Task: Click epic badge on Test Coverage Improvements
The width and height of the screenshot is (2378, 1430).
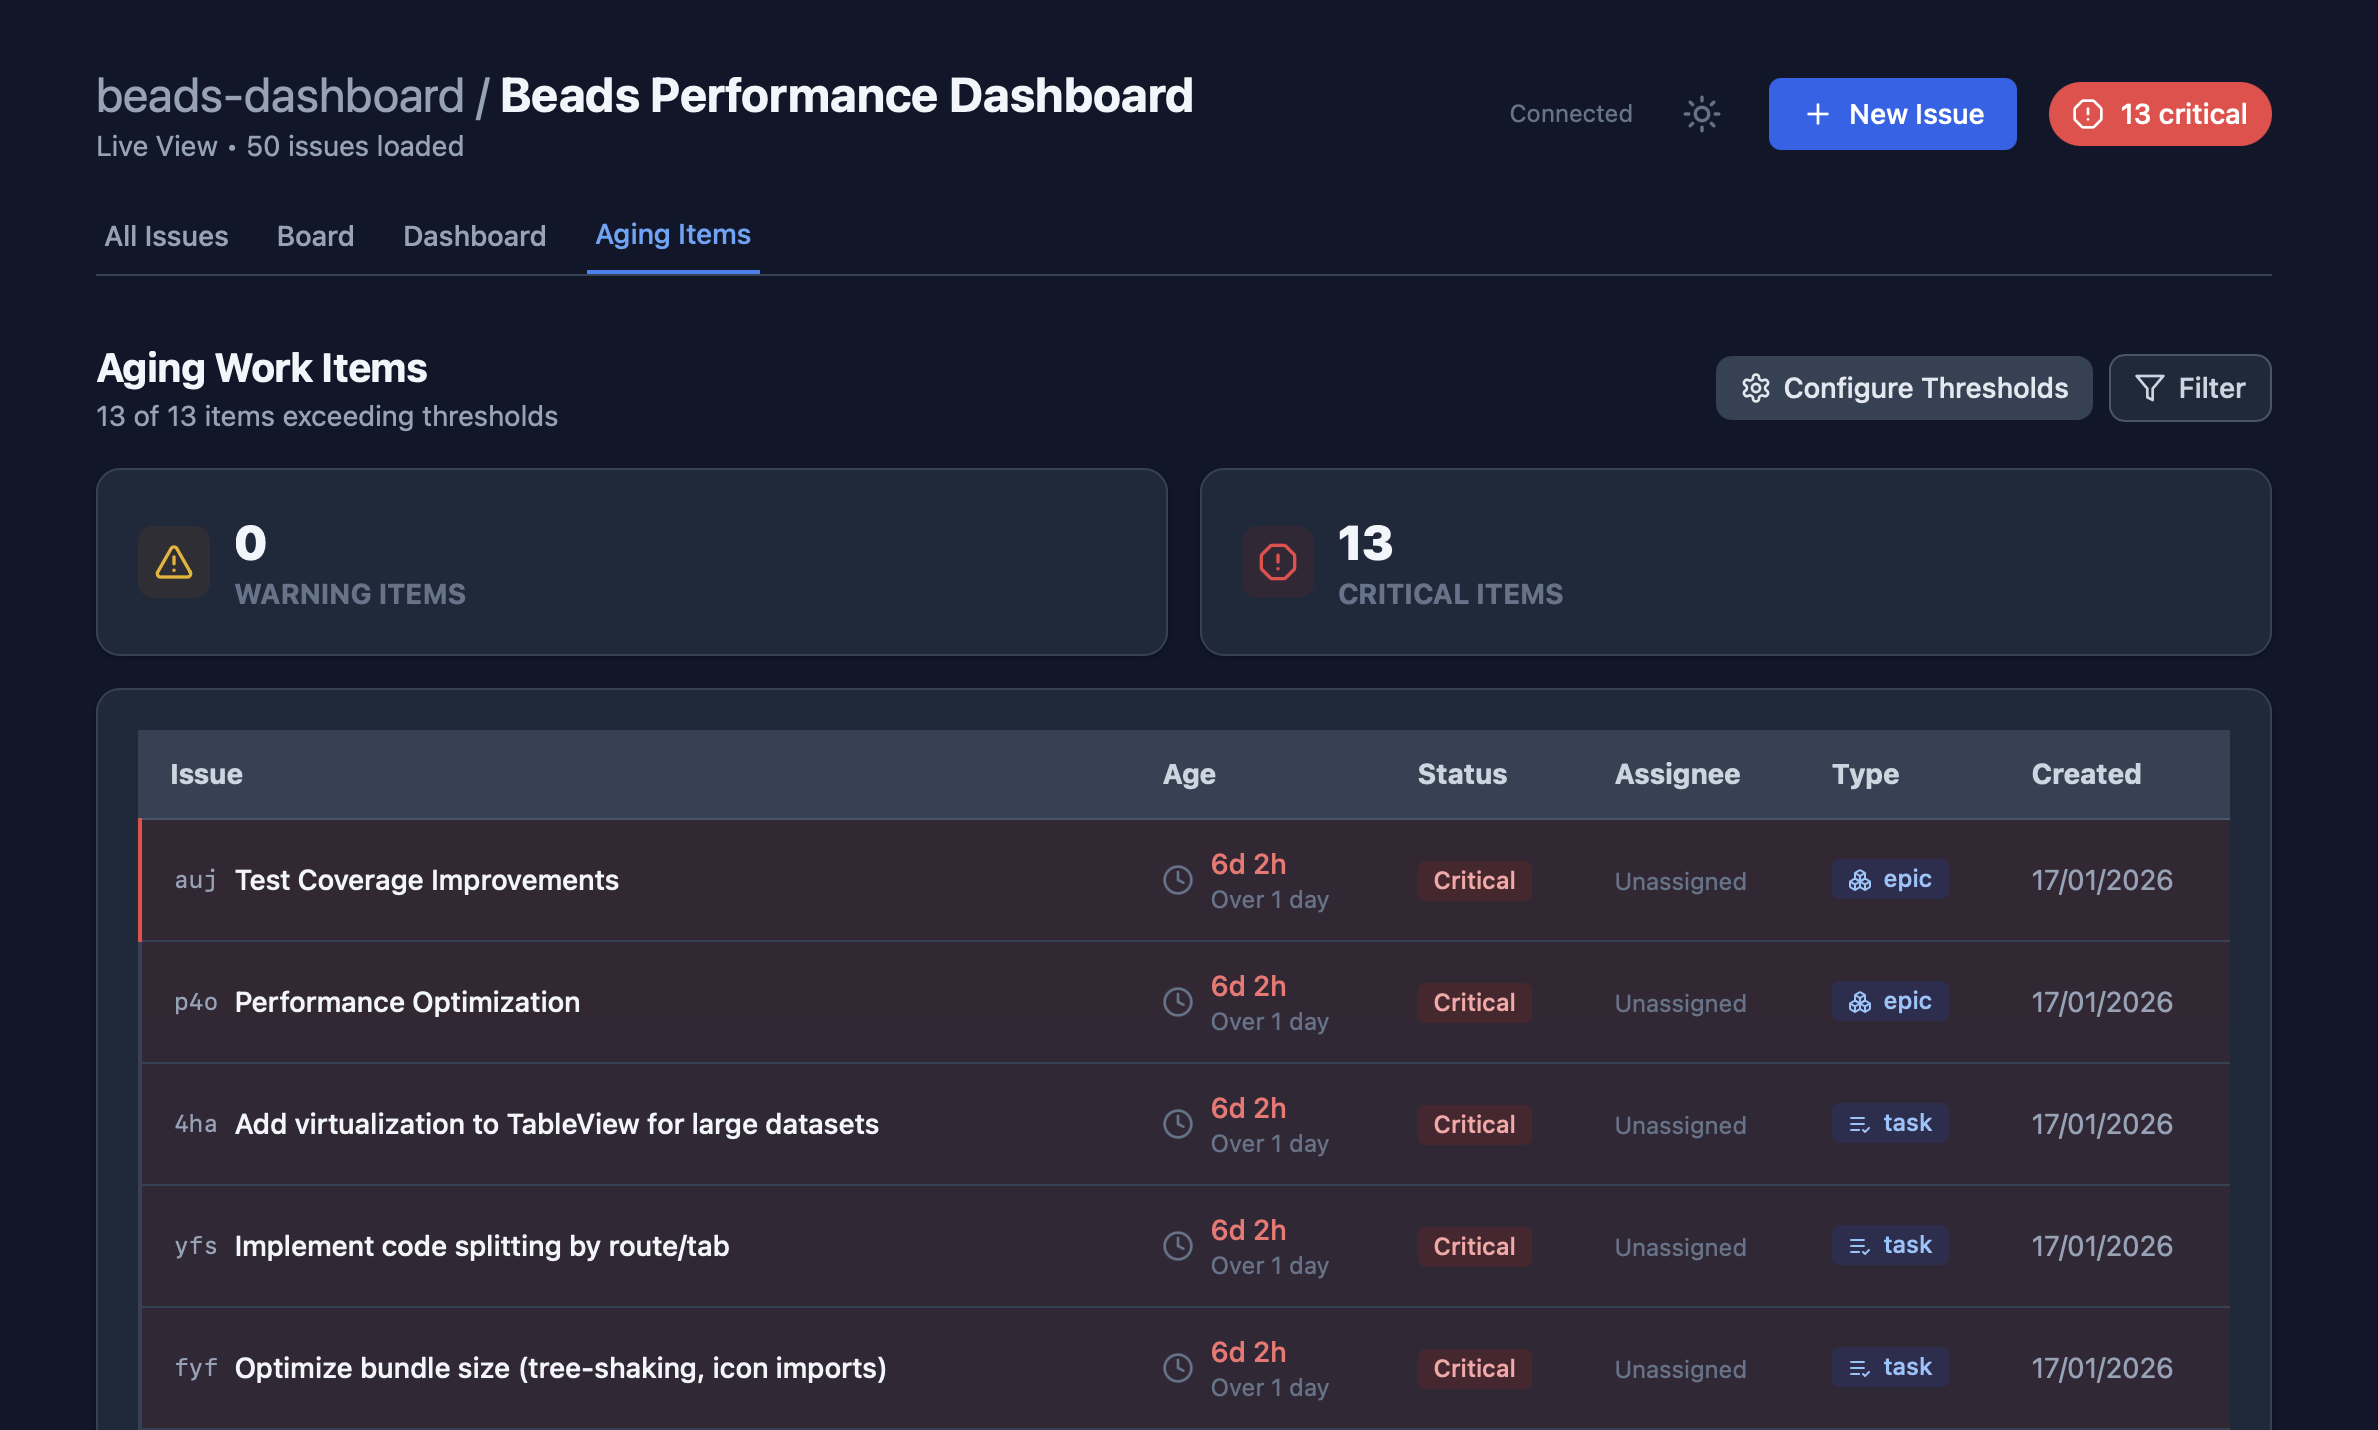Action: tap(1889, 879)
